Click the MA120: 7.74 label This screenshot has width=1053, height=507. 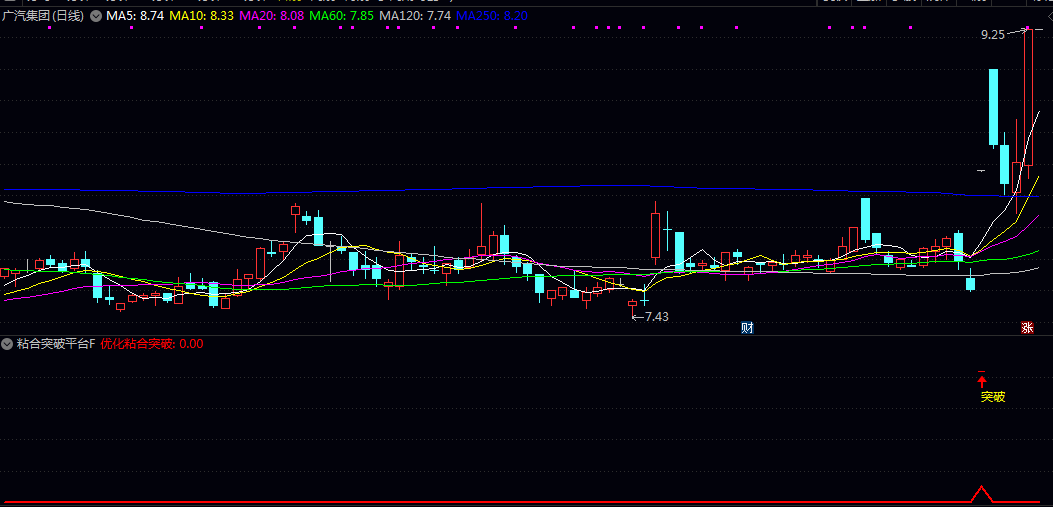click(415, 16)
